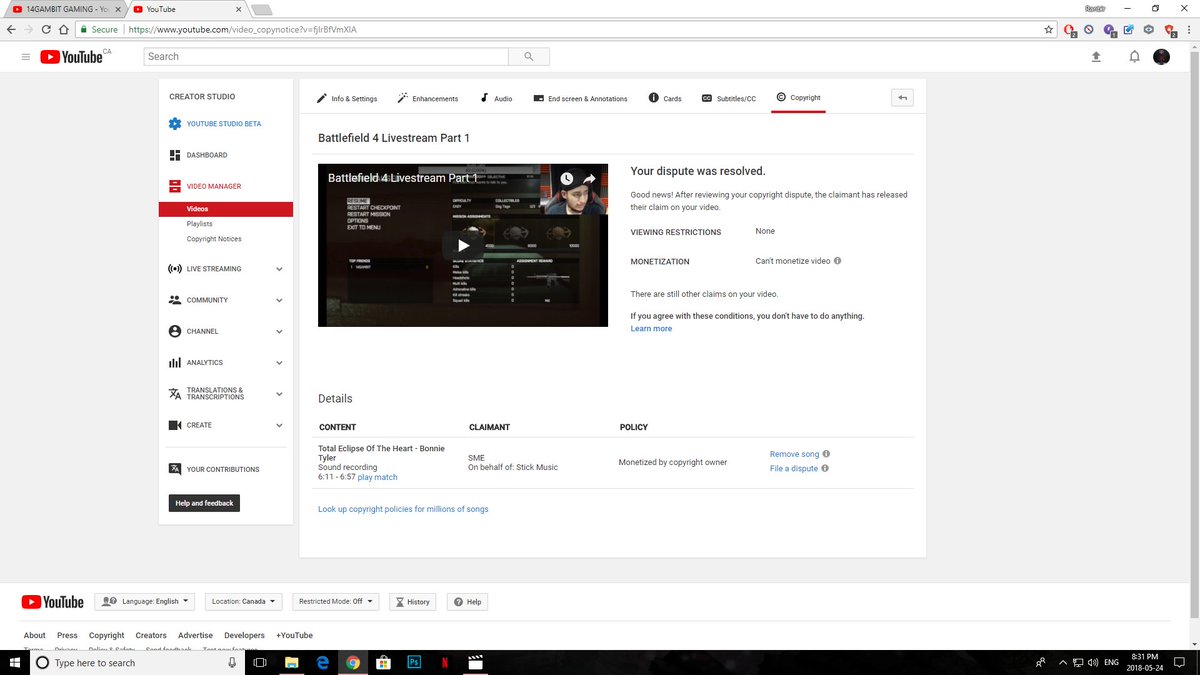The height and width of the screenshot is (675, 1200).
Task: Switch to the Subtitles/CC tab
Action: coord(729,98)
